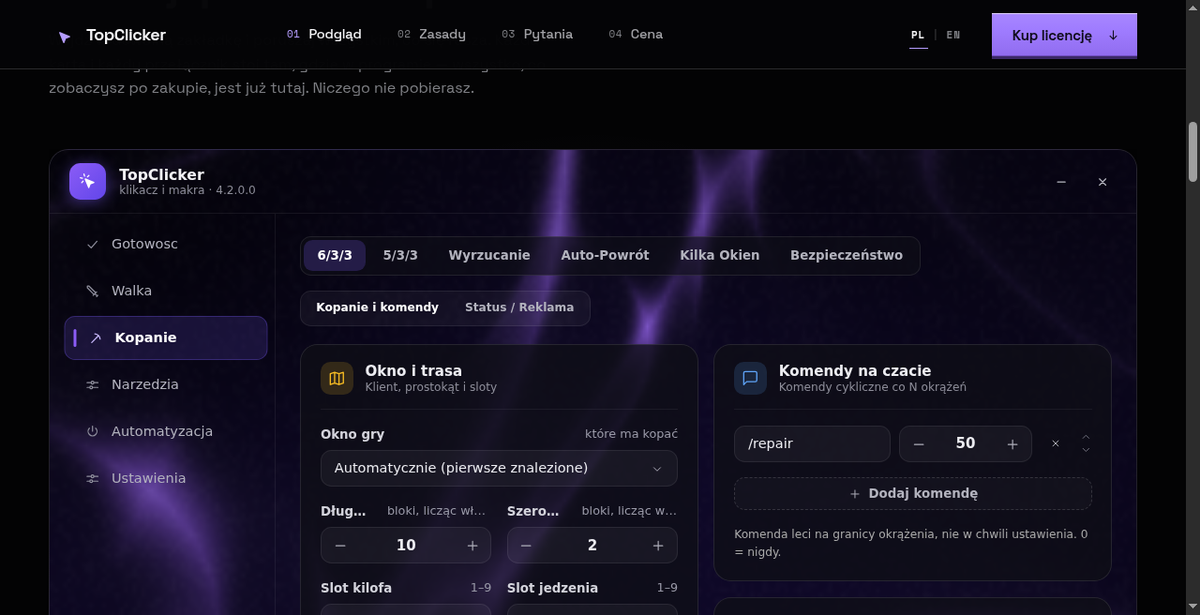This screenshot has width=1200, height=615.
Task: Increase the repair interval with plus icon
Action: pos(1012,443)
